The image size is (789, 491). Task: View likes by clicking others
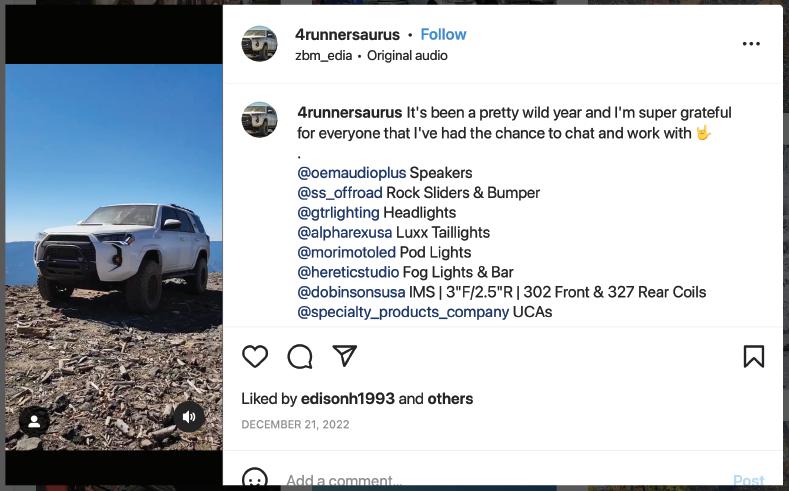point(450,399)
